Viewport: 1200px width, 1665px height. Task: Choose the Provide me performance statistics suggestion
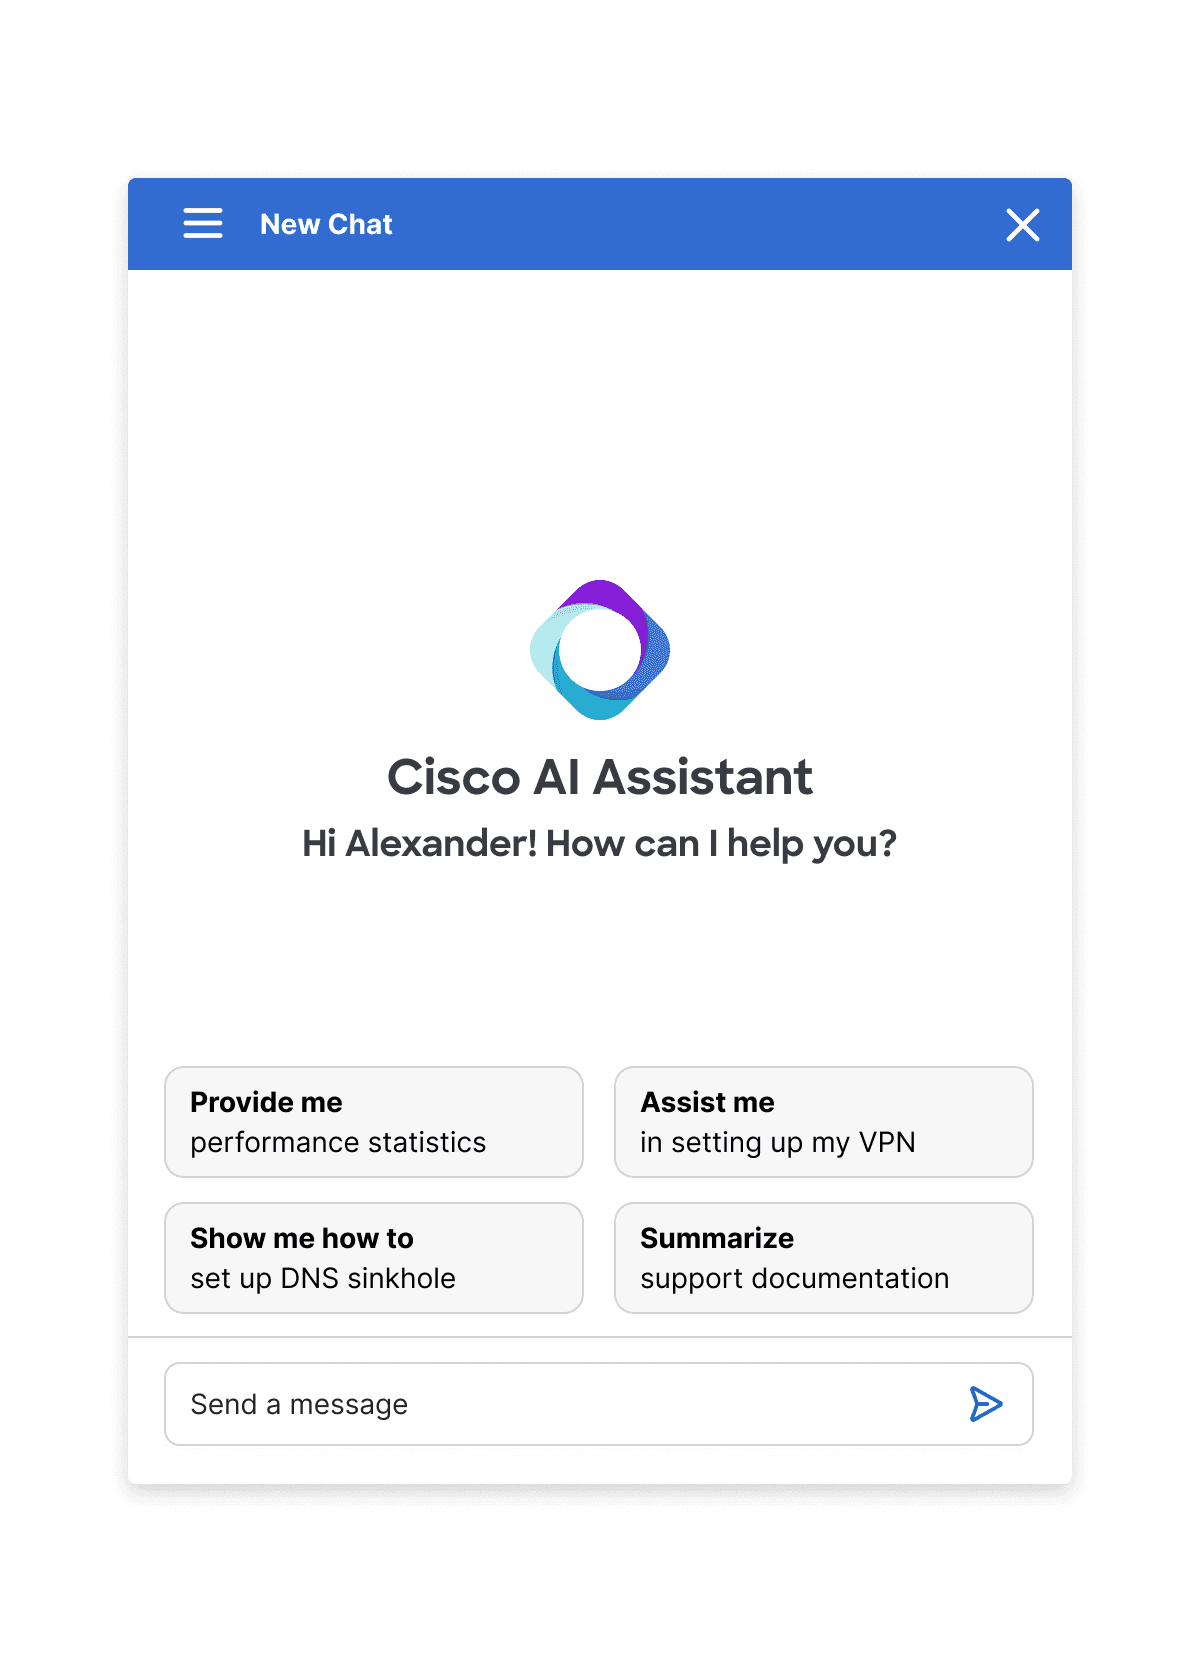pos(374,1122)
